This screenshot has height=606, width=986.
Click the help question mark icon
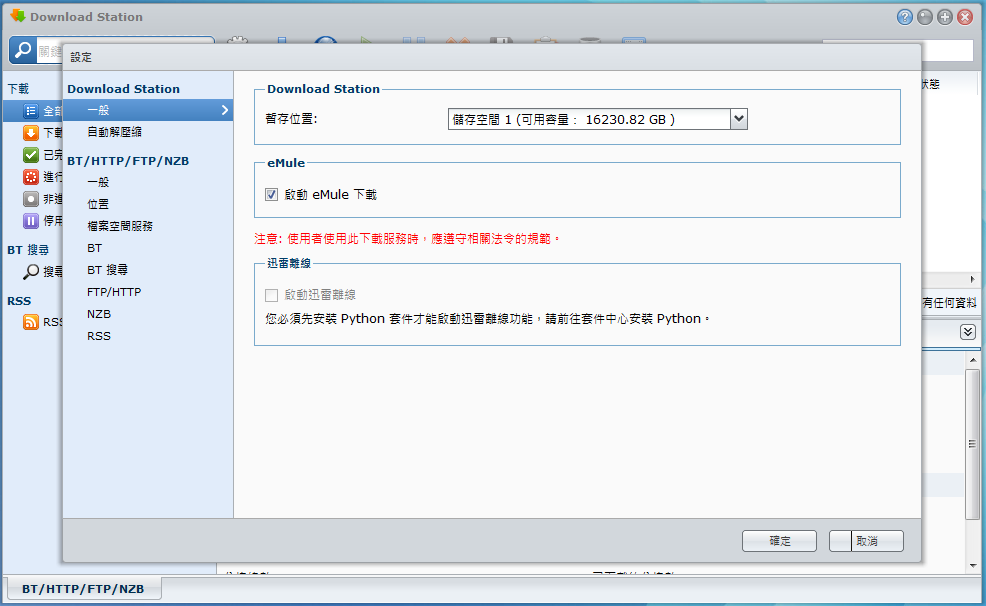[904, 17]
